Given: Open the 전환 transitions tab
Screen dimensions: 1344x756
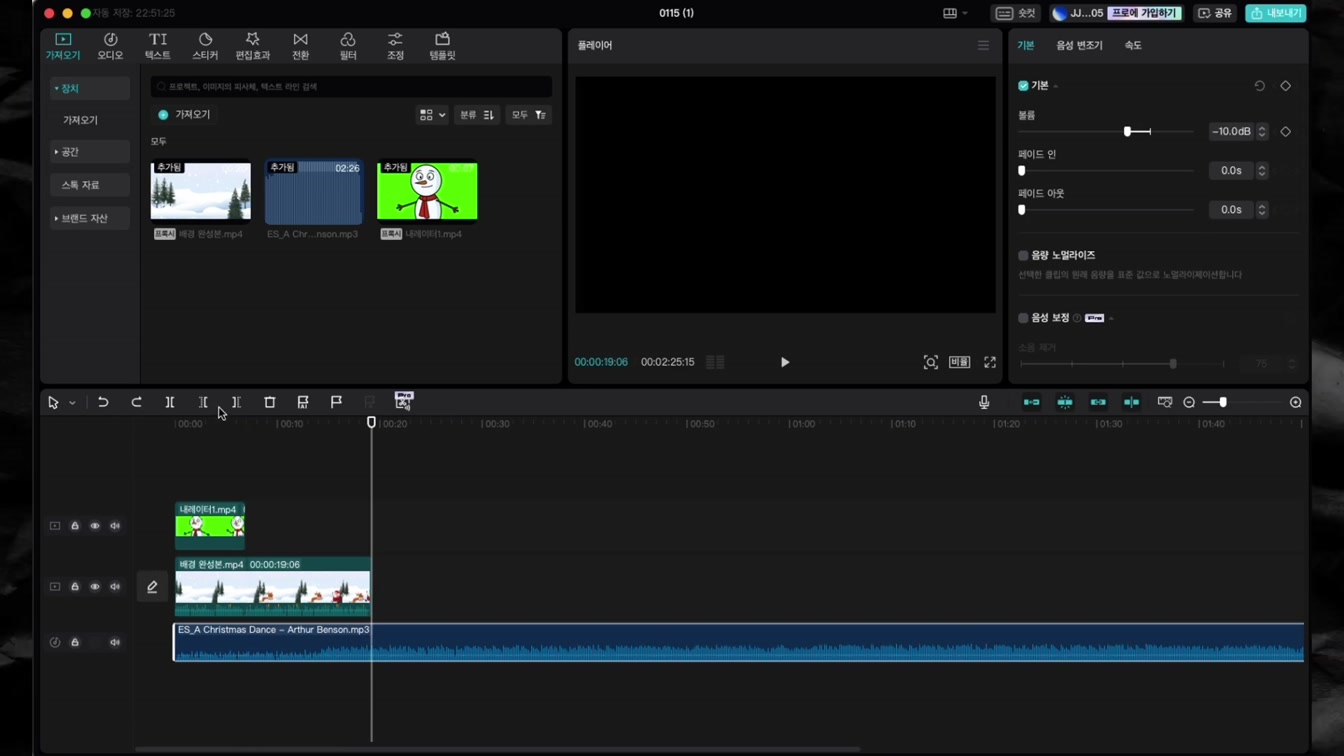Looking at the screenshot, I should 300,46.
